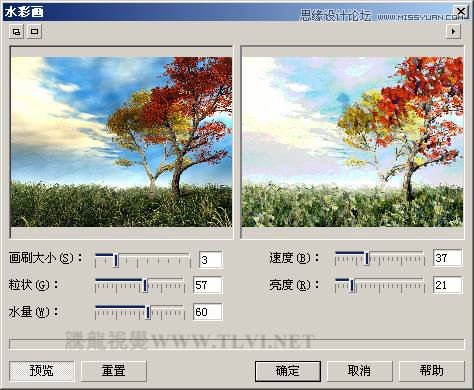Click the 水量(W) label
Image resolution: width=474 pixels, height=390 pixels.
point(33,312)
